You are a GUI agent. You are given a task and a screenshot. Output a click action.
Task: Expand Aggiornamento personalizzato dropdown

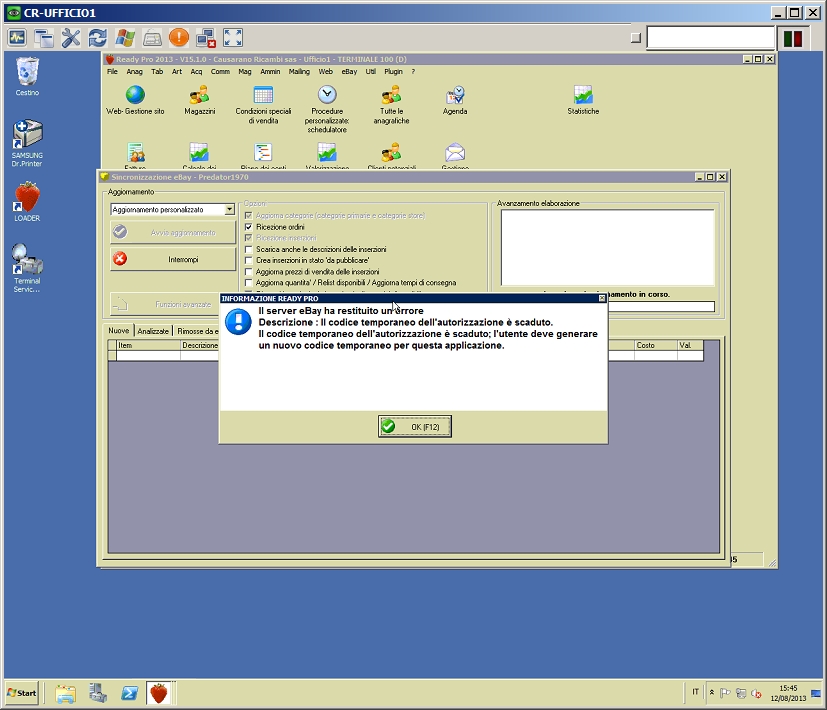point(229,209)
